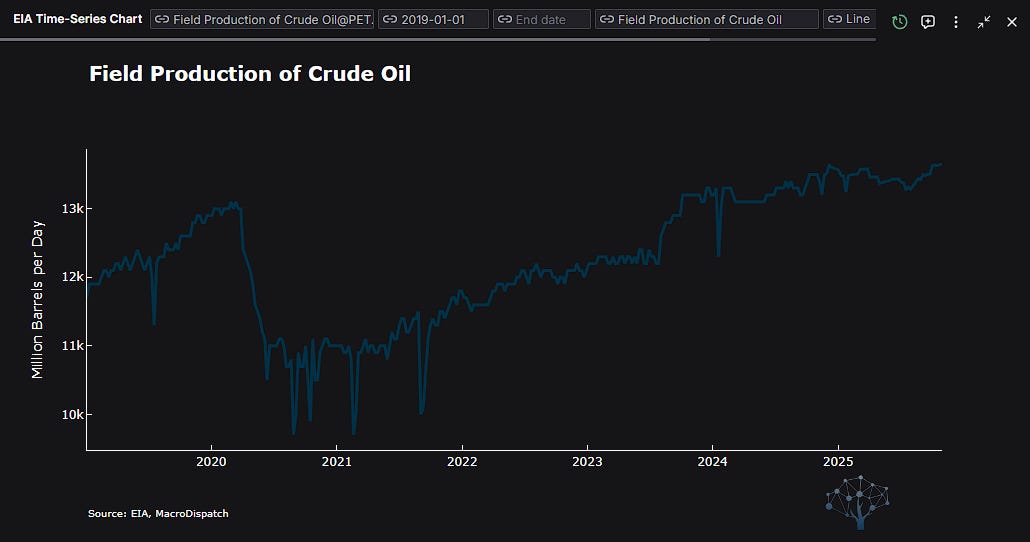Click the 2024 x-axis tick label
The image size is (1030, 542).
click(712, 462)
